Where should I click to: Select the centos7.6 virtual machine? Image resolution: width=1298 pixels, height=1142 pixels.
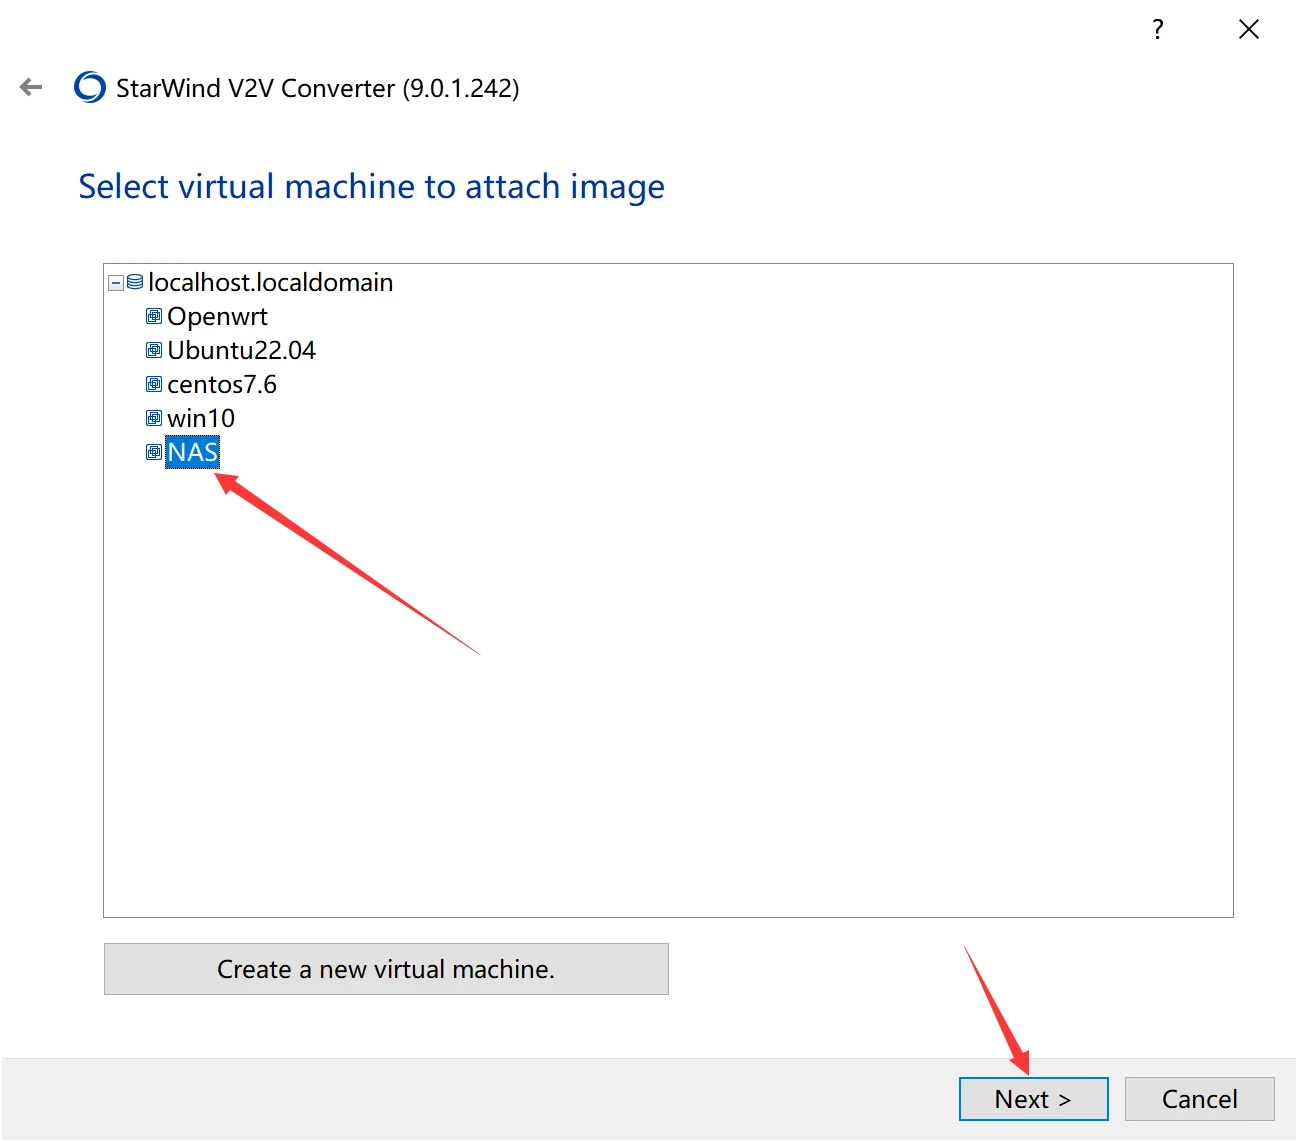coord(221,385)
